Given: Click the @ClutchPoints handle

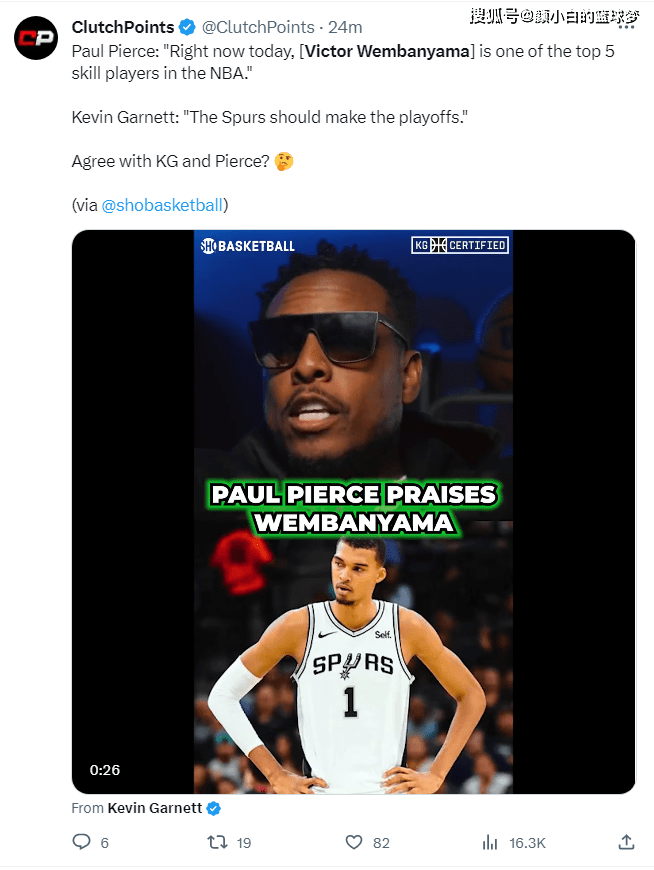Looking at the screenshot, I should 258,27.
